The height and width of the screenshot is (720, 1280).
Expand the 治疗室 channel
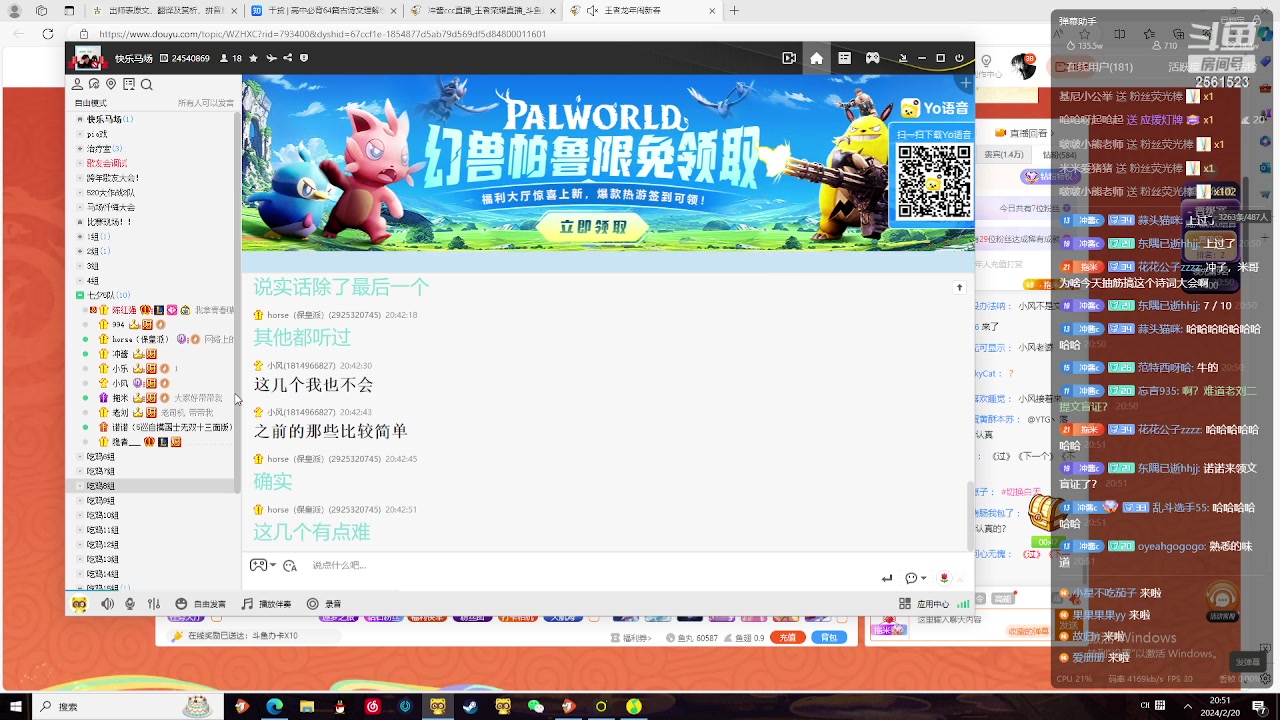(80, 149)
